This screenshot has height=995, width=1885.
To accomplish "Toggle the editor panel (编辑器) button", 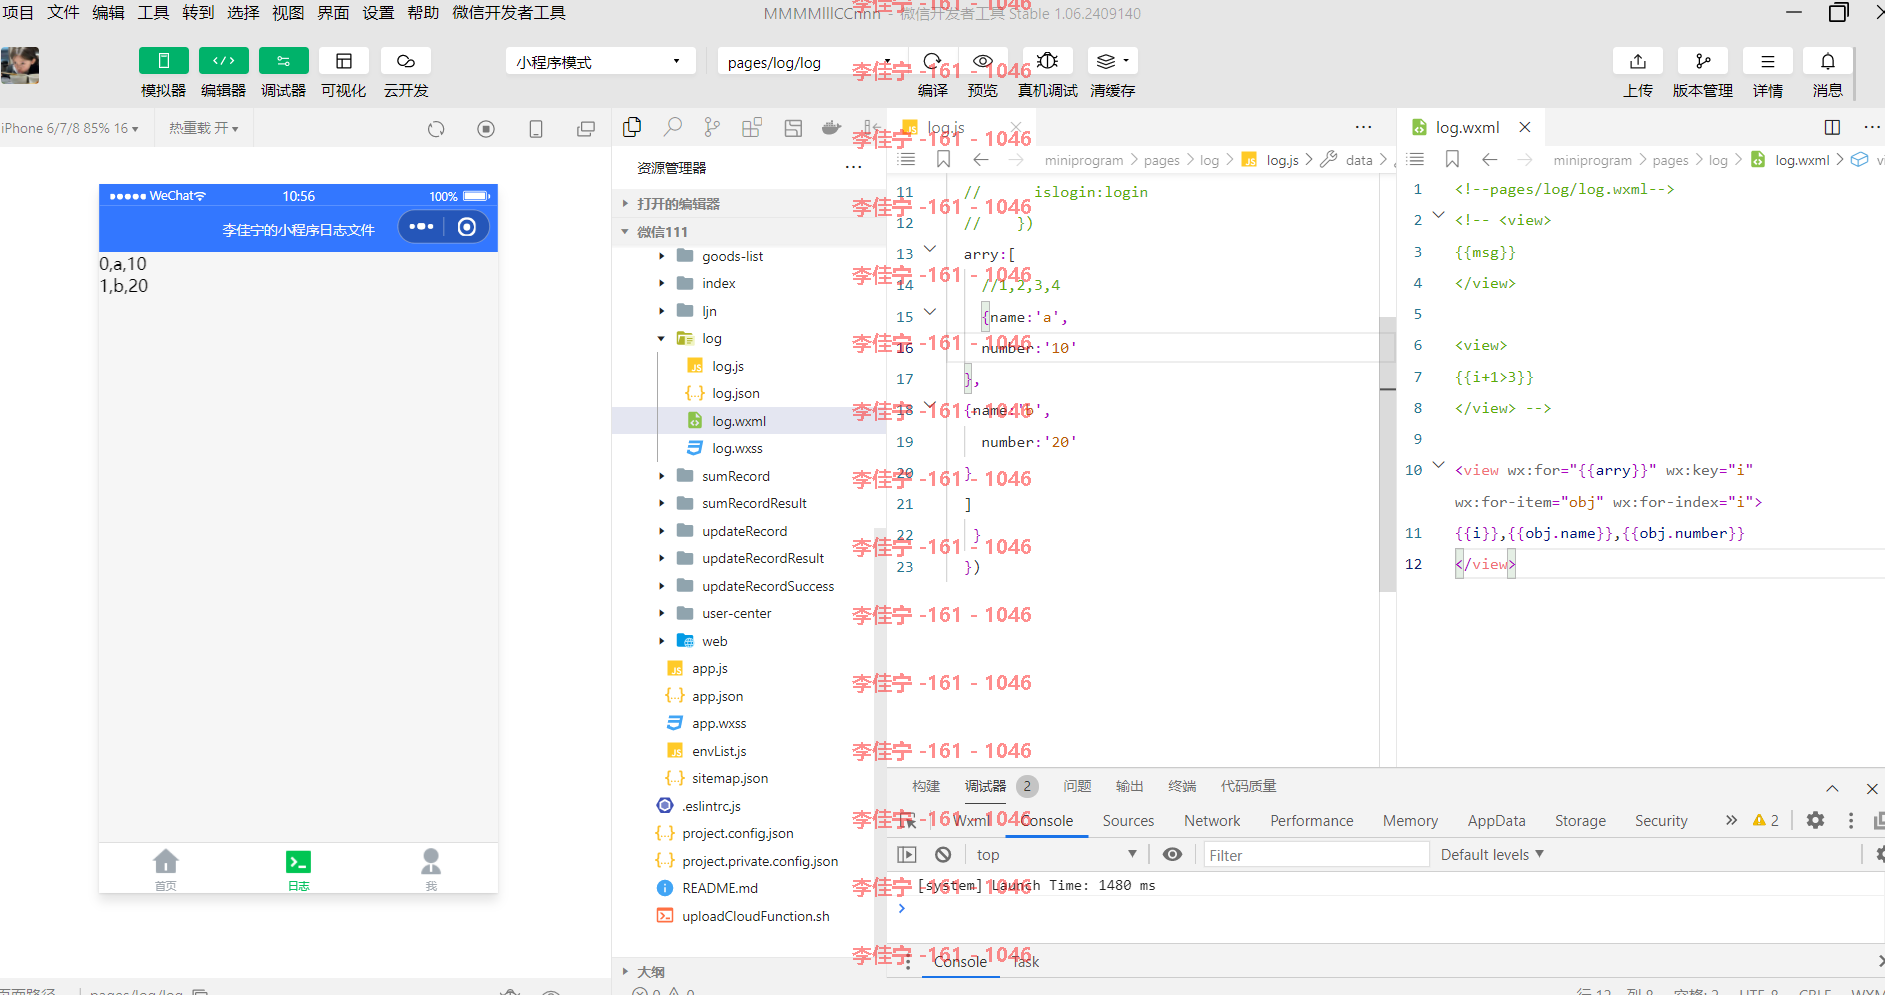I will pyautogui.click(x=224, y=61).
